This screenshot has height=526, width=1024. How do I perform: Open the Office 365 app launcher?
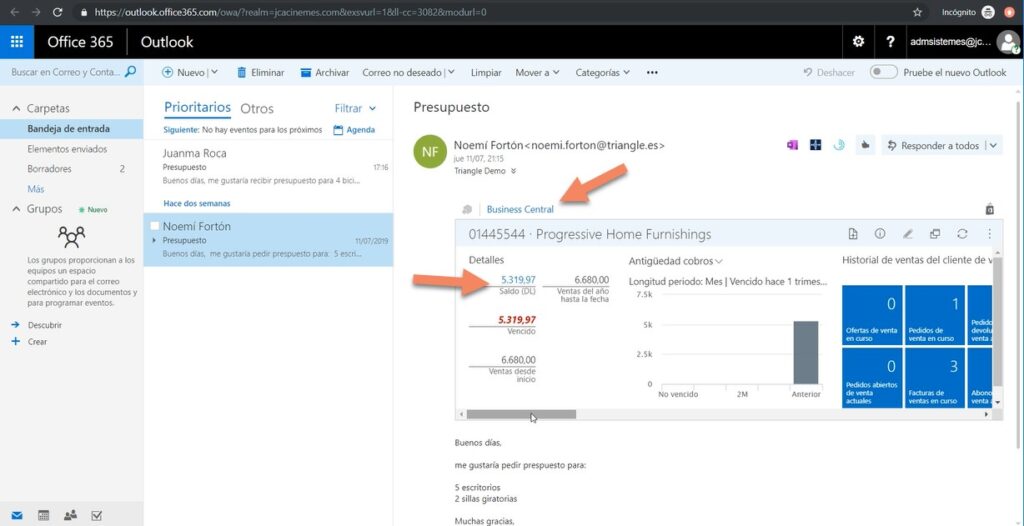click(x=17, y=42)
